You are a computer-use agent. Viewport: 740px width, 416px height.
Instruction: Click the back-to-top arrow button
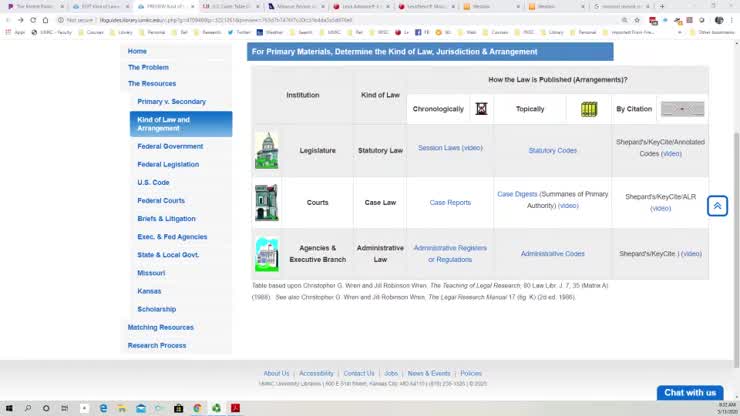717,206
